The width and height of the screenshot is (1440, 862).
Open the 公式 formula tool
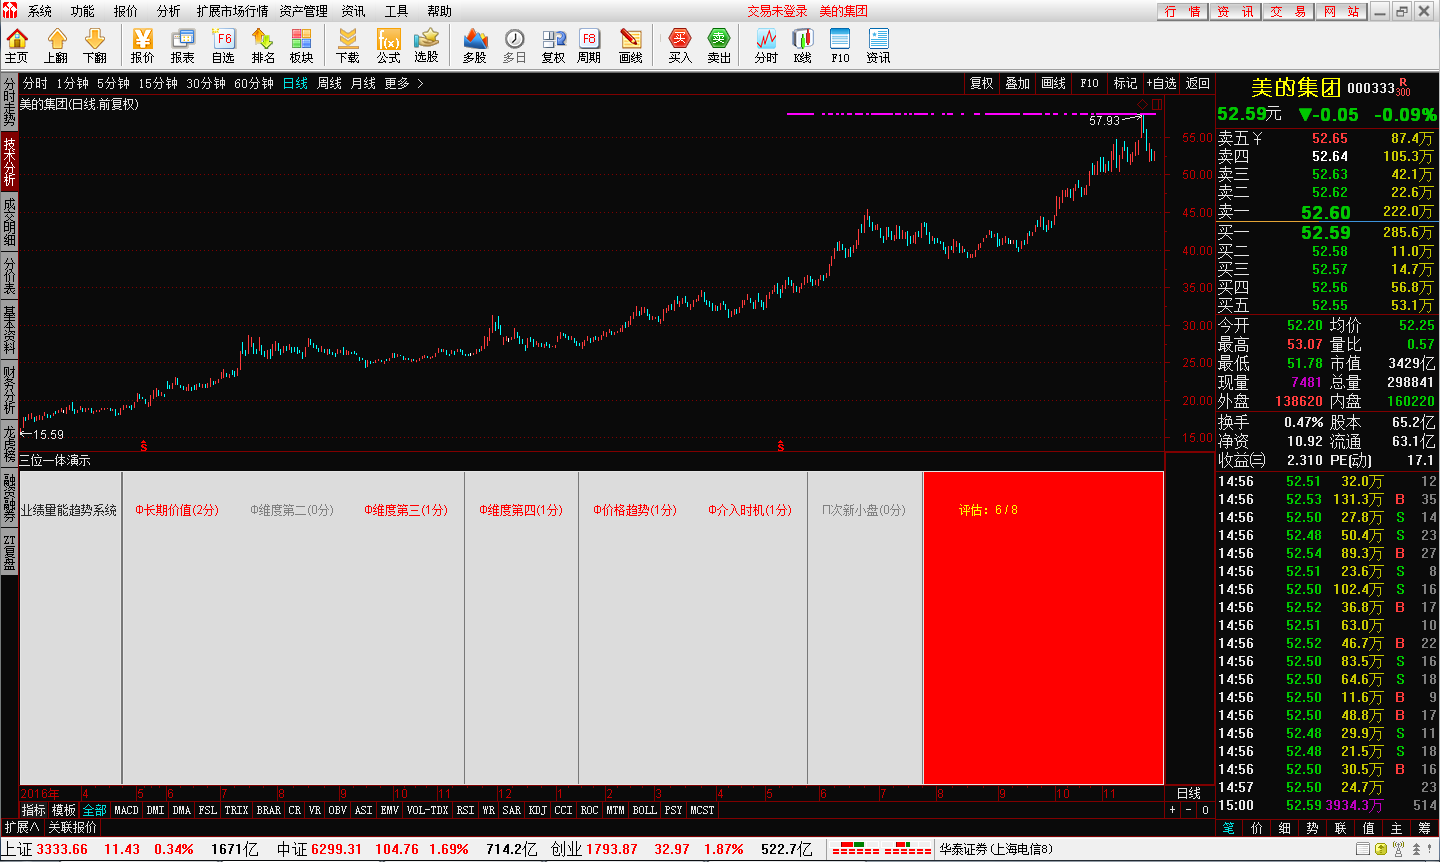(388, 45)
